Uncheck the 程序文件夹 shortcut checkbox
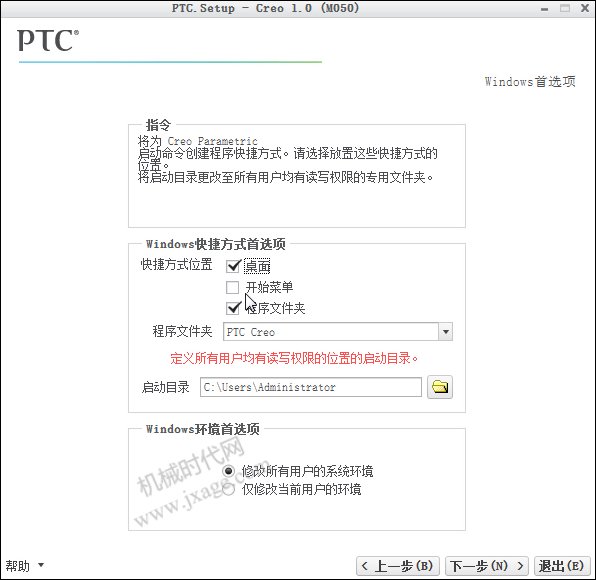 pos(233,308)
